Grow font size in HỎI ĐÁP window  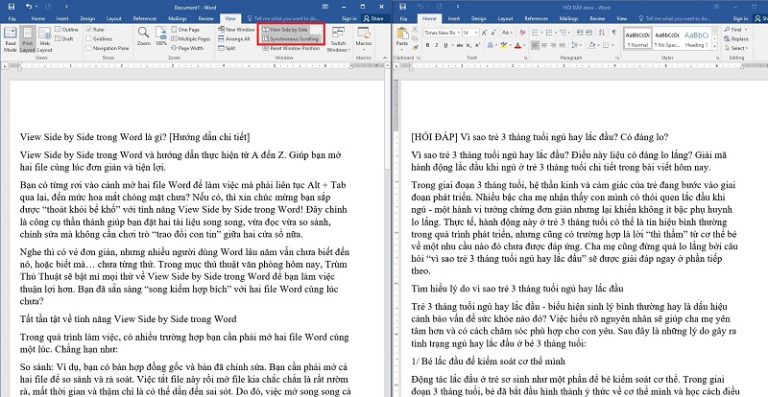[x=484, y=33]
